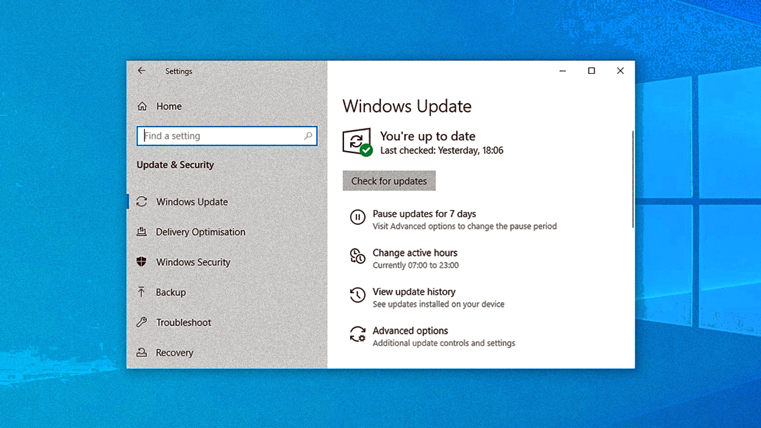761x428 pixels.
Task: Click the 'You're up to date' status text
Action: 428,136
